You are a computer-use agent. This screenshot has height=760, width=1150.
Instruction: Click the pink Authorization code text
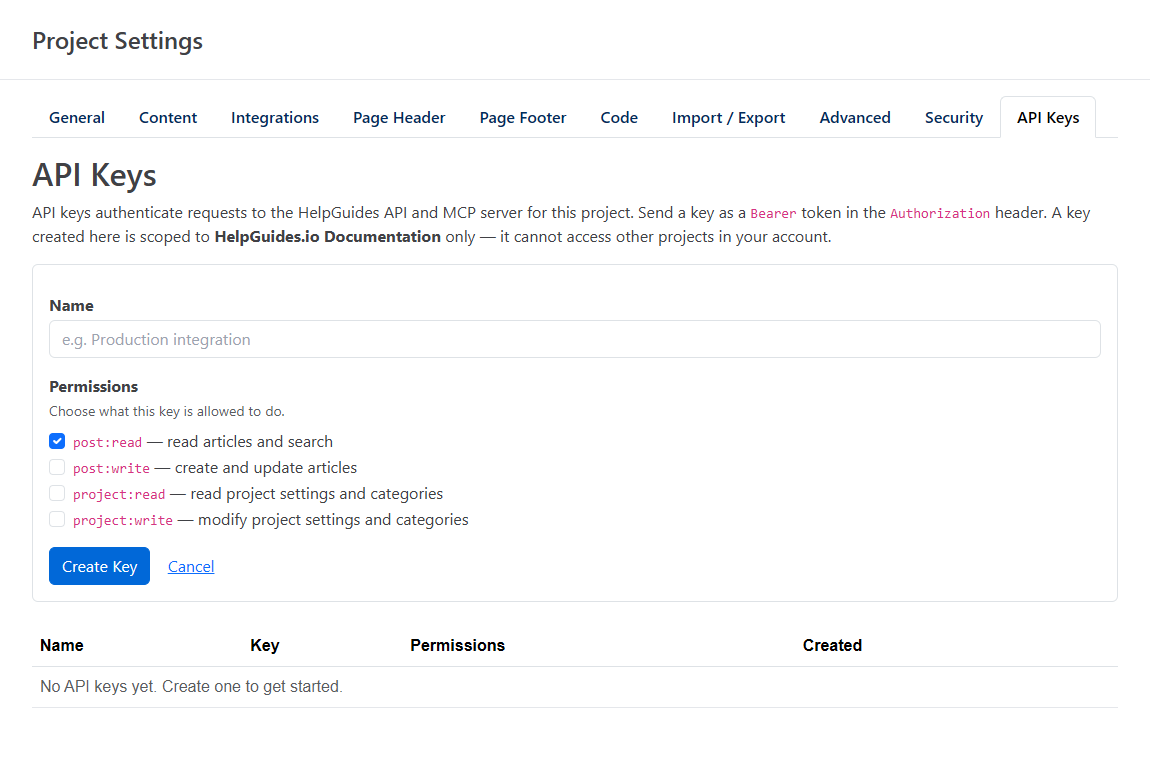pyautogui.click(x=940, y=213)
